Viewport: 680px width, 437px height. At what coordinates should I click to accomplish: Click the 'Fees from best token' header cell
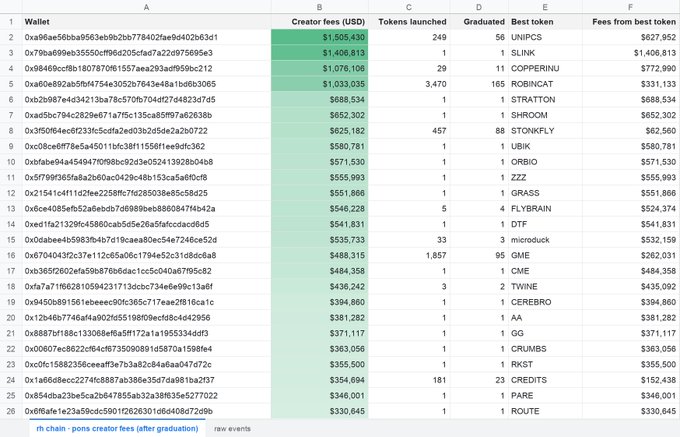click(x=631, y=22)
